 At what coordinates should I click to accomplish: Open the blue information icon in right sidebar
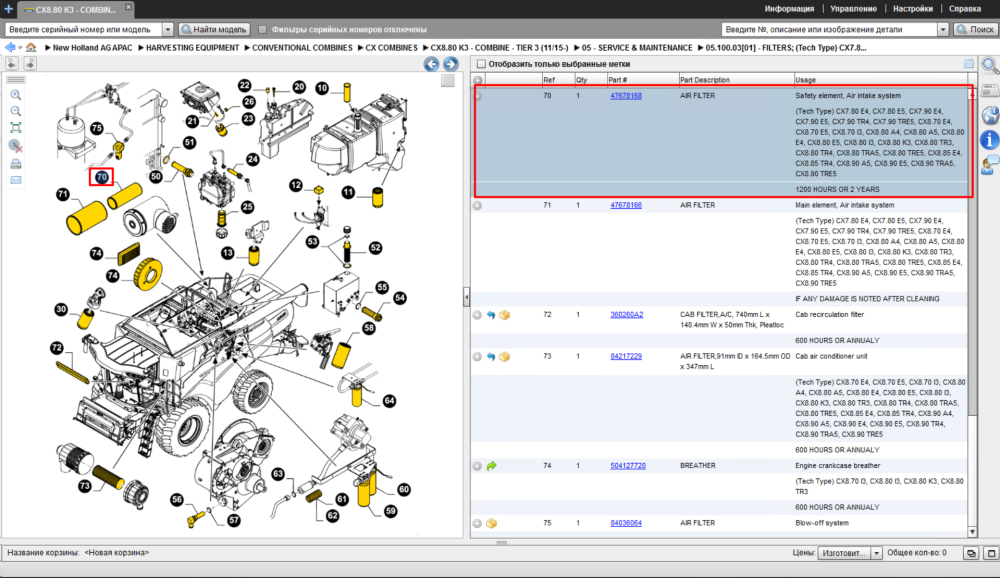pyautogui.click(x=989, y=140)
